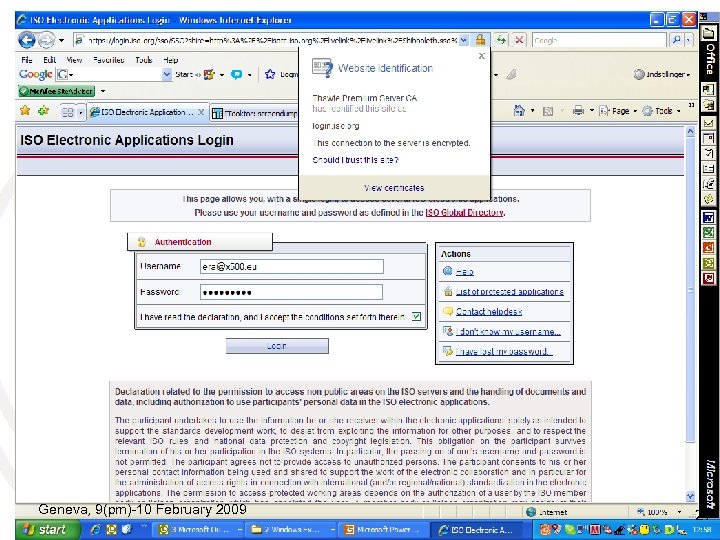Open the Help menu in menu bar
This screenshot has width=720, height=540.
click(171, 60)
